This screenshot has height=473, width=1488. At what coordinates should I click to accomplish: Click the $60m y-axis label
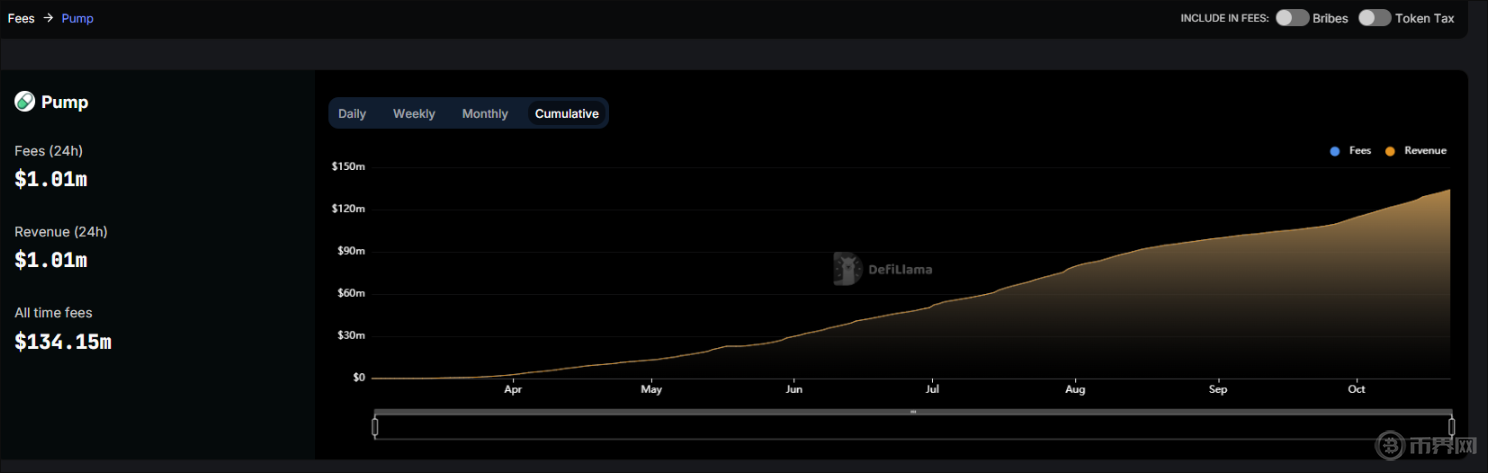tap(350, 294)
